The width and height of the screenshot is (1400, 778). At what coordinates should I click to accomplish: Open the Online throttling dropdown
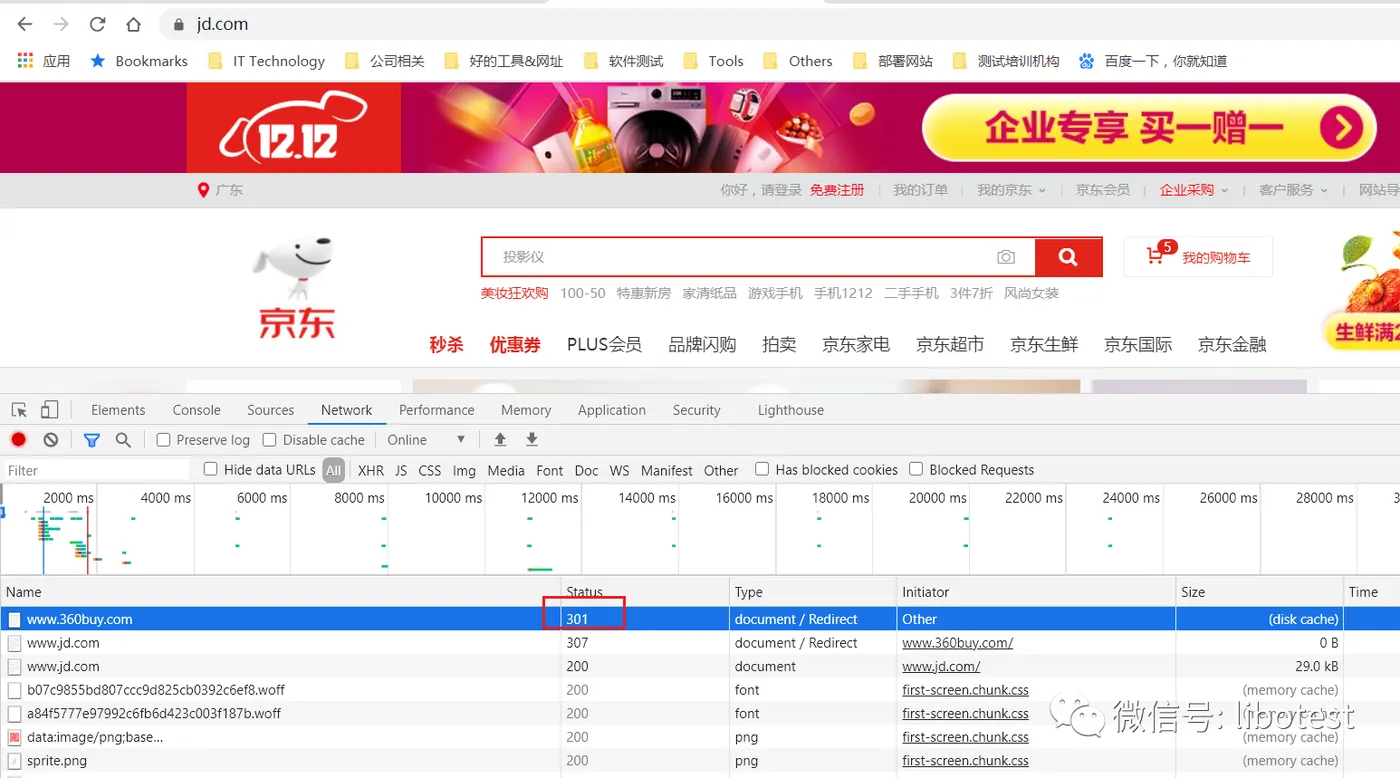tap(427, 439)
